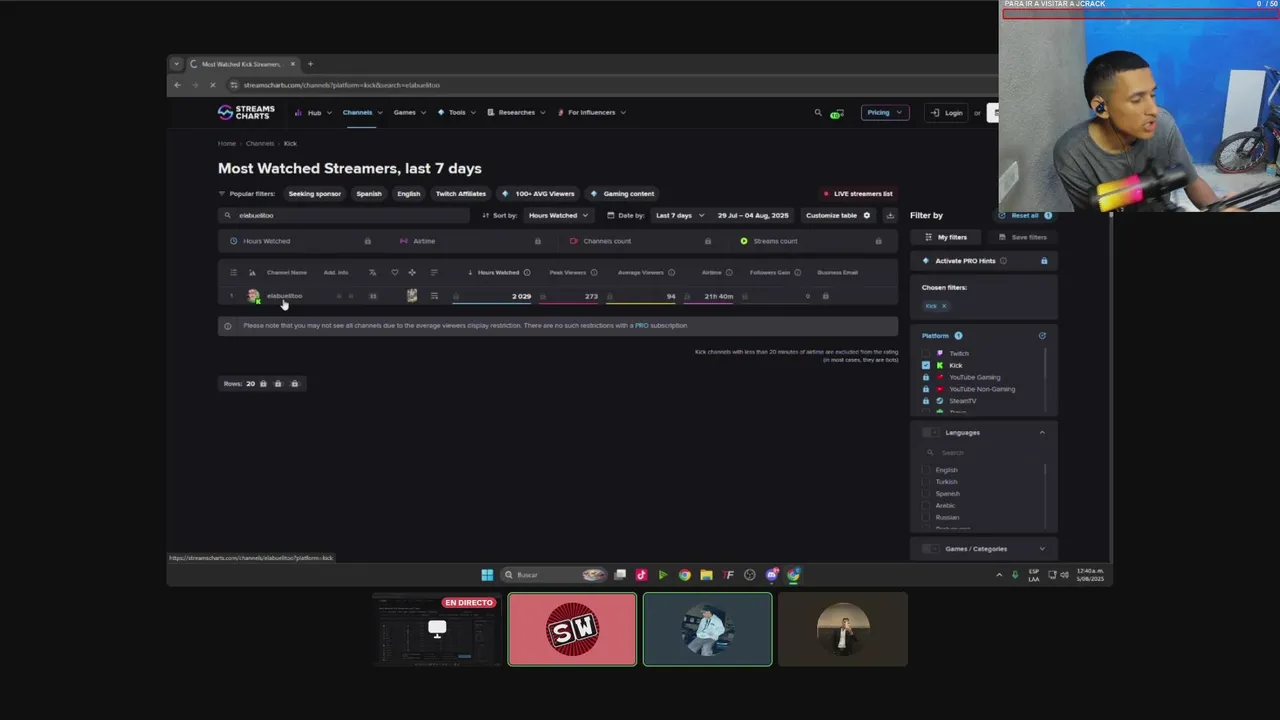Screen dimensions: 1280x720
Task: Click the browser back arrow
Action: [x=177, y=85]
